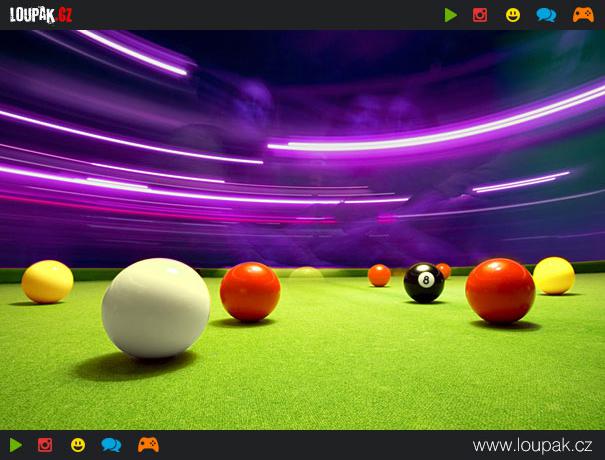The height and width of the screenshot is (460, 605).
Task: Click the large white cue ball
Action: [x=155, y=307]
